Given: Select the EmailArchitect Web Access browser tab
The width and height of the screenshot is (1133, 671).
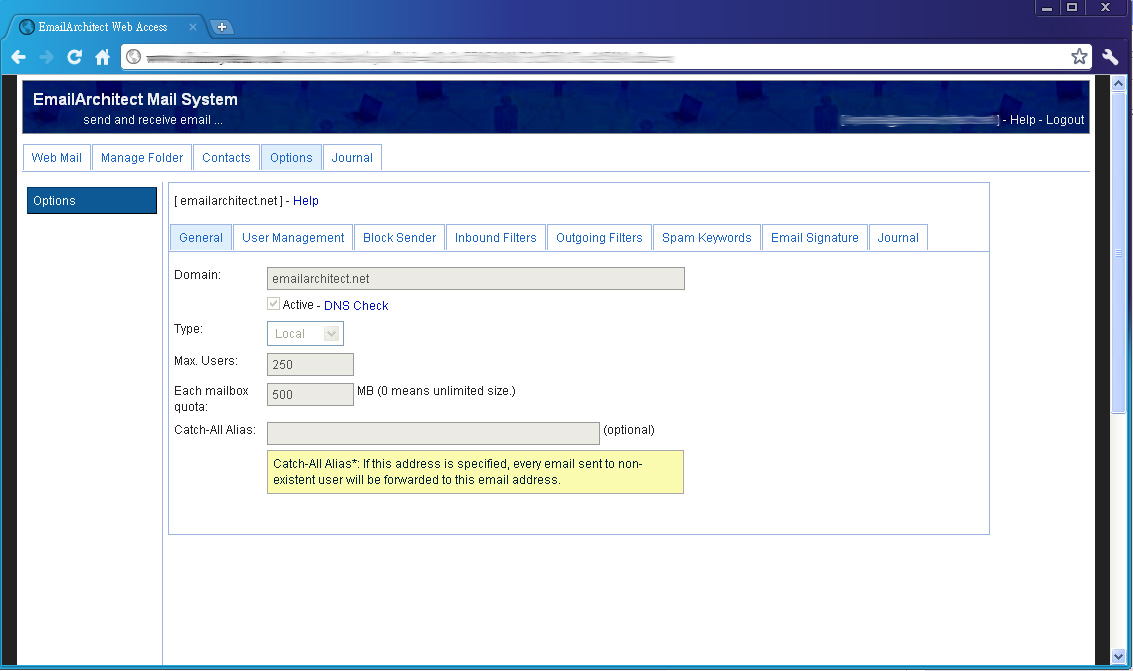Looking at the screenshot, I should click(x=108, y=27).
